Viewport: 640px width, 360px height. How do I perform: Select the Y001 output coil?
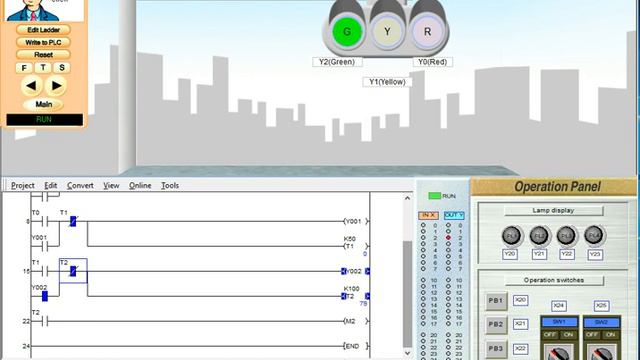tap(356, 221)
